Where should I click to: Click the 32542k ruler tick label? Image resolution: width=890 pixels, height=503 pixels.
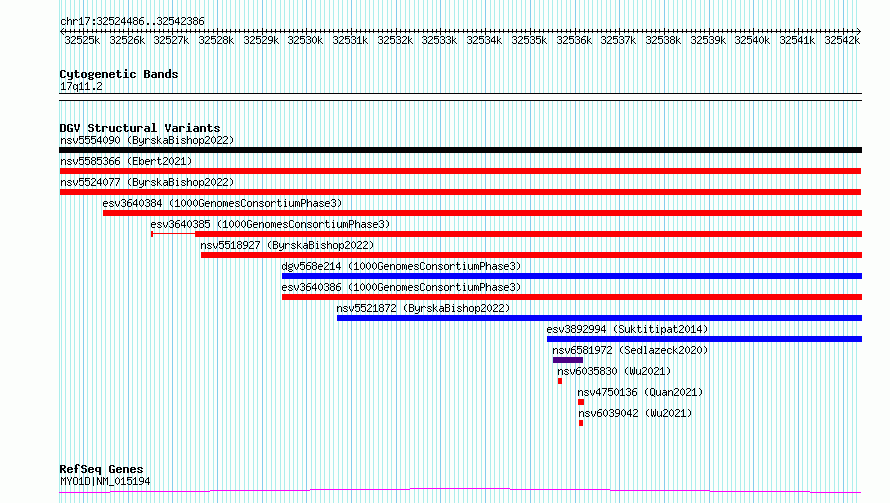tap(842, 40)
